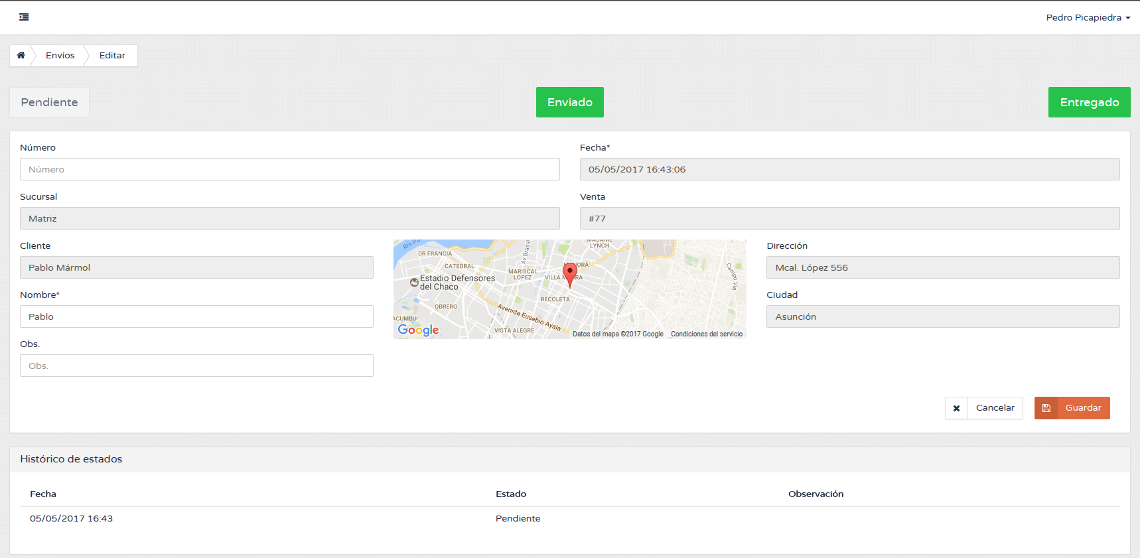Focus the Nombre field containing Pablo

(197, 316)
